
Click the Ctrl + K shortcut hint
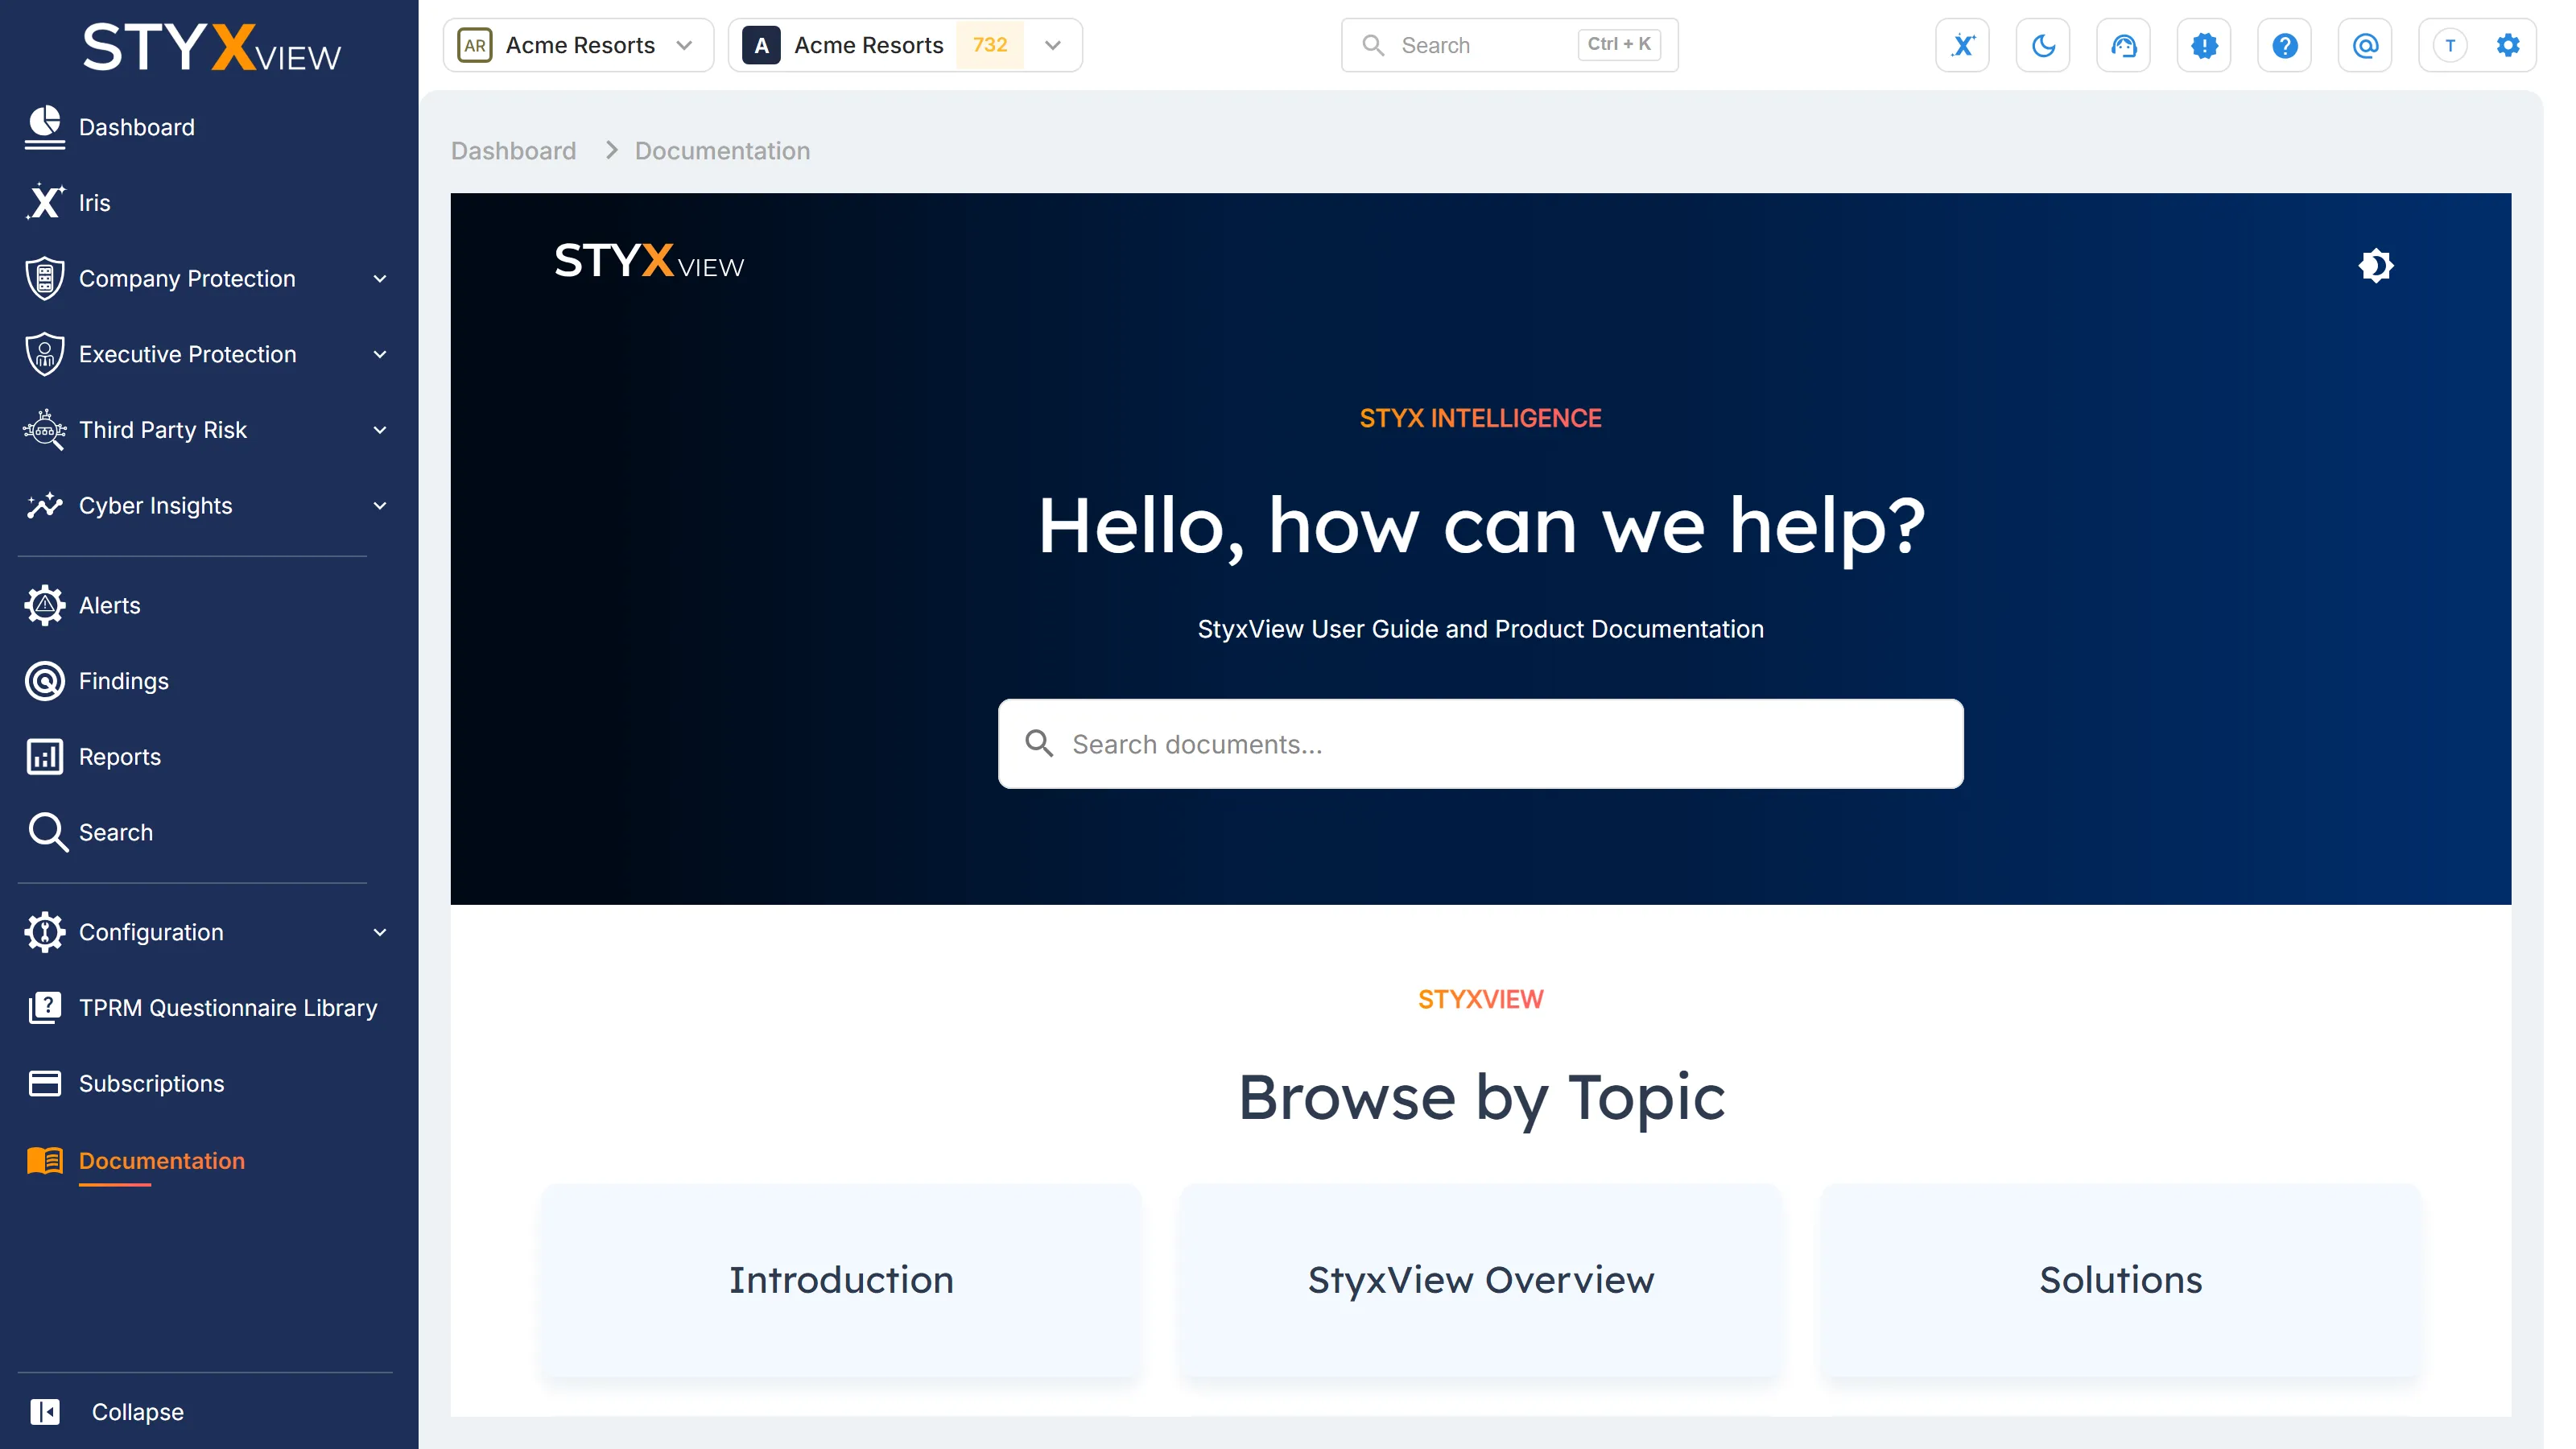pos(1619,44)
